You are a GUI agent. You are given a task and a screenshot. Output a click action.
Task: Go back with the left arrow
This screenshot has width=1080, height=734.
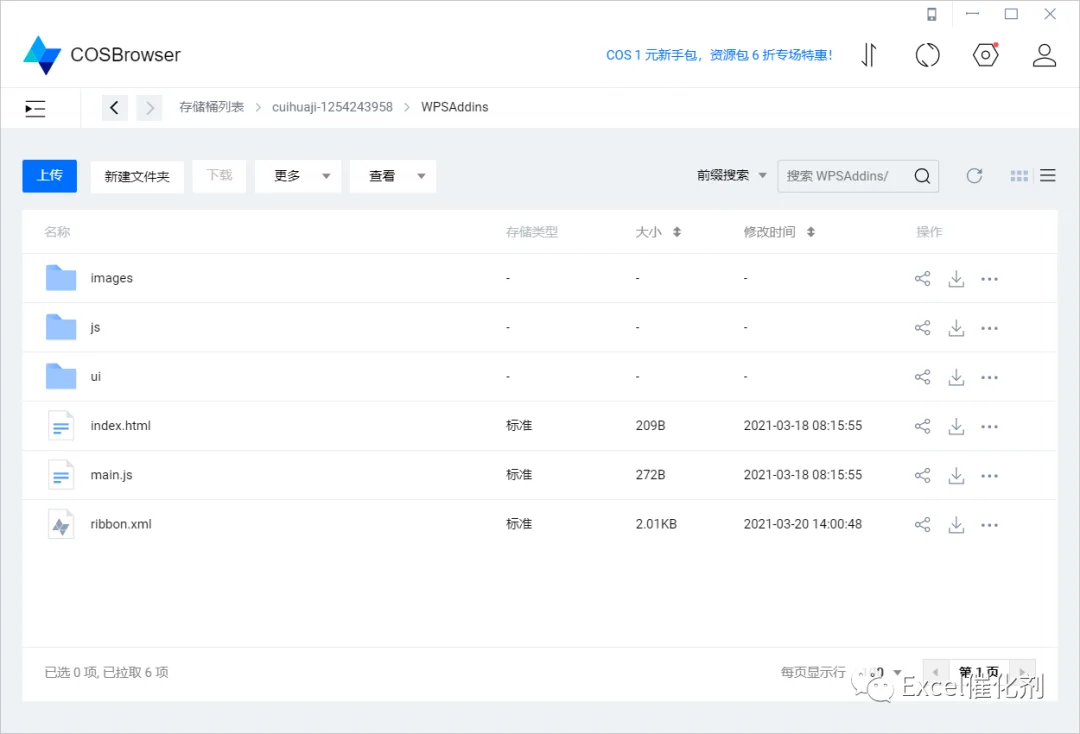click(x=114, y=107)
